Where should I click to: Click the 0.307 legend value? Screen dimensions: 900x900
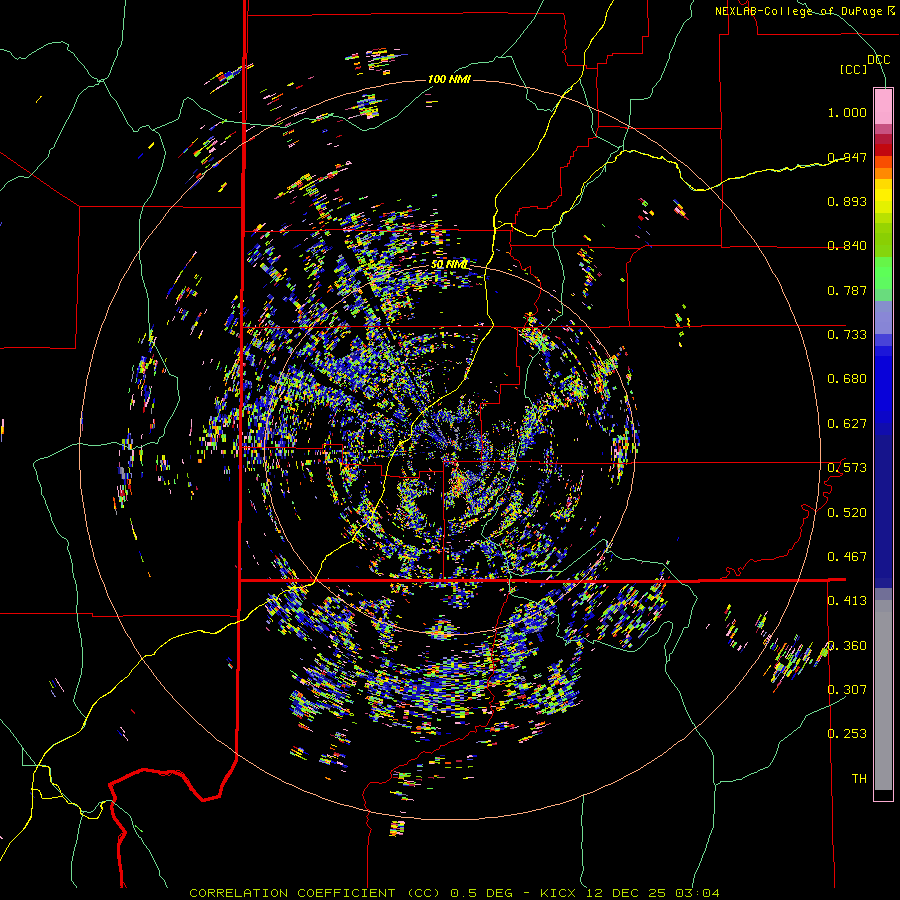pos(847,690)
